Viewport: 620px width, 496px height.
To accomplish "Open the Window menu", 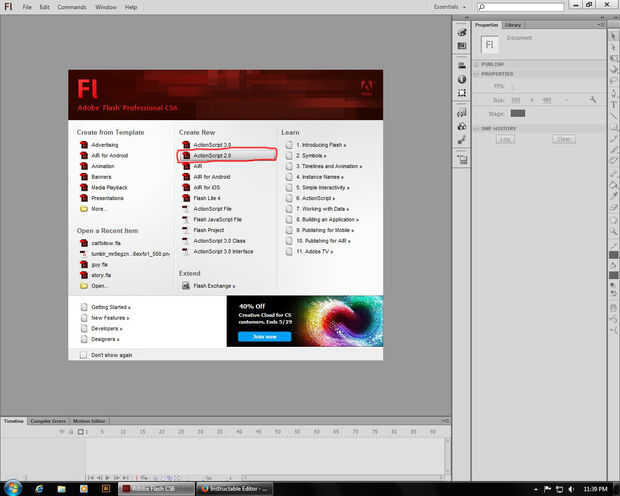I will point(106,7).
